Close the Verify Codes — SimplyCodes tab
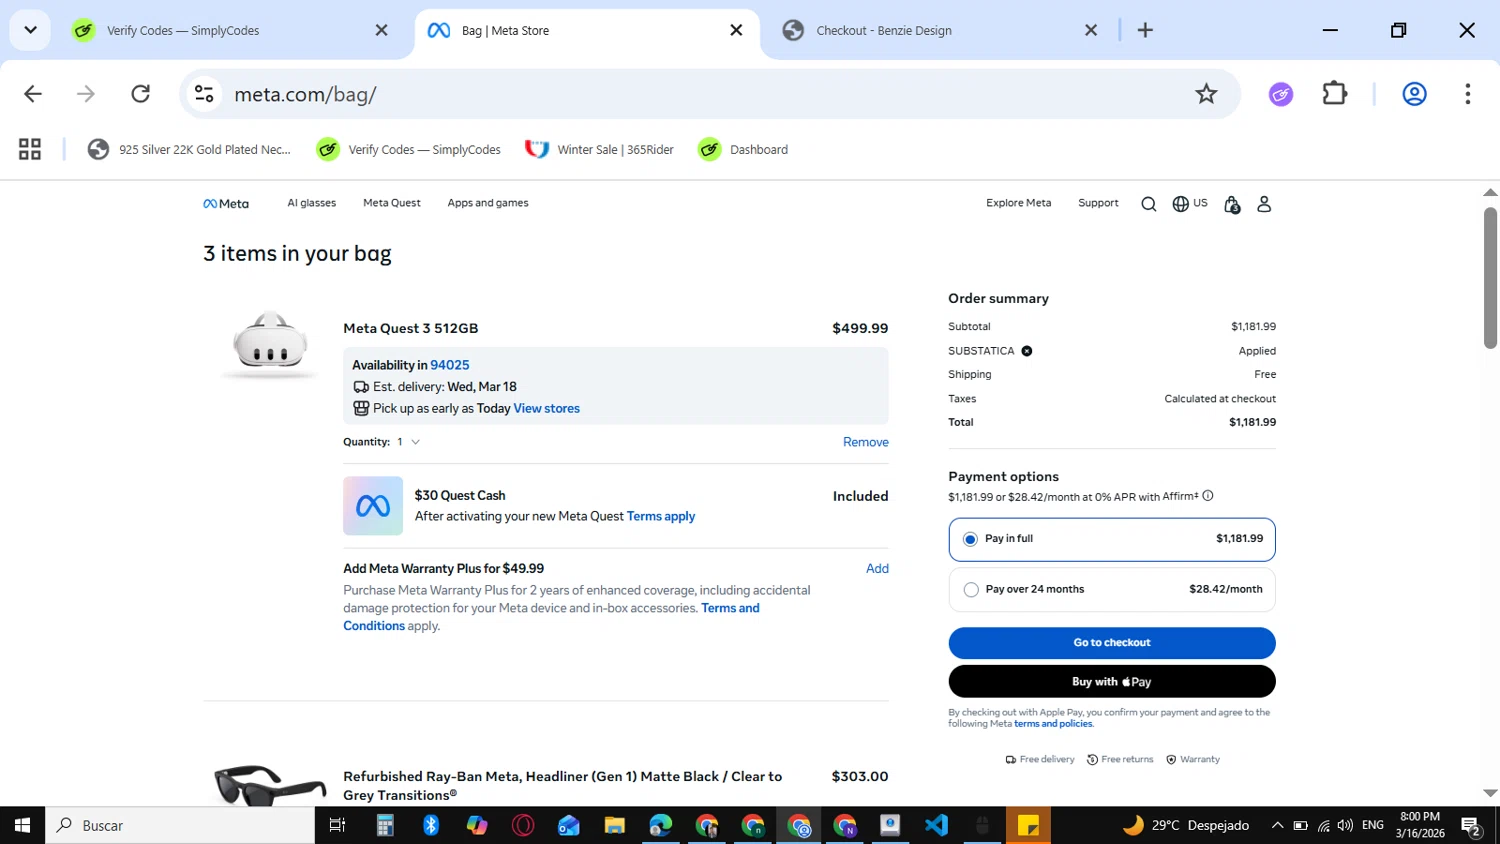Viewport: 1500px width, 844px height. point(381,30)
